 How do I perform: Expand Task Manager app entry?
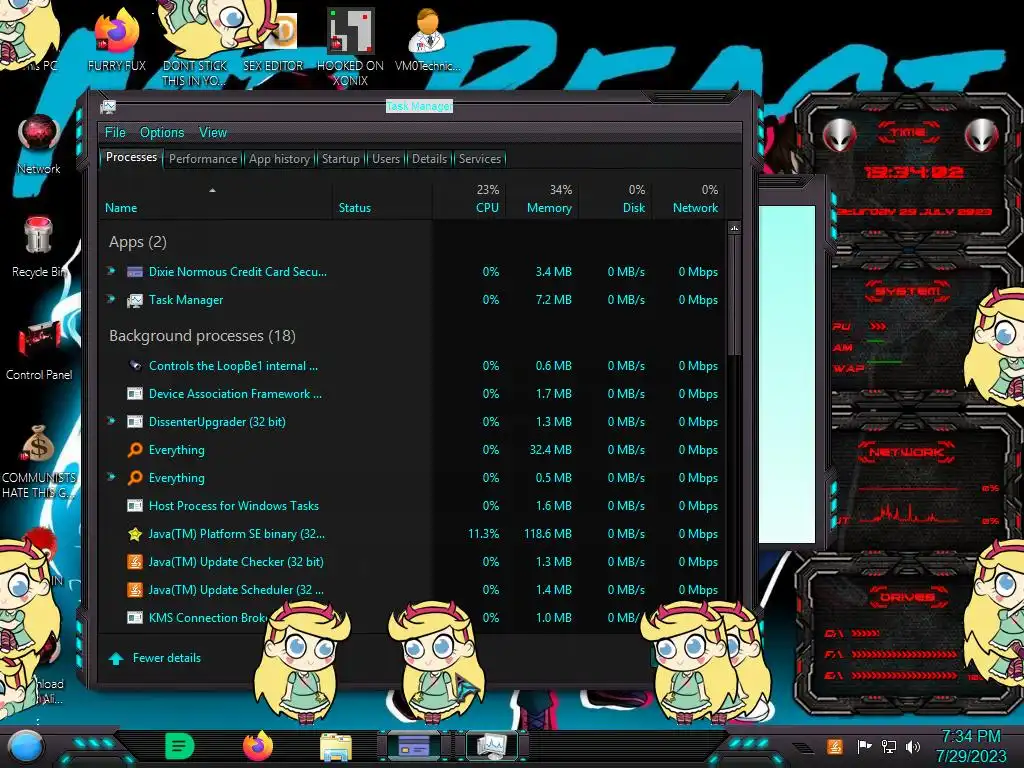(x=112, y=298)
